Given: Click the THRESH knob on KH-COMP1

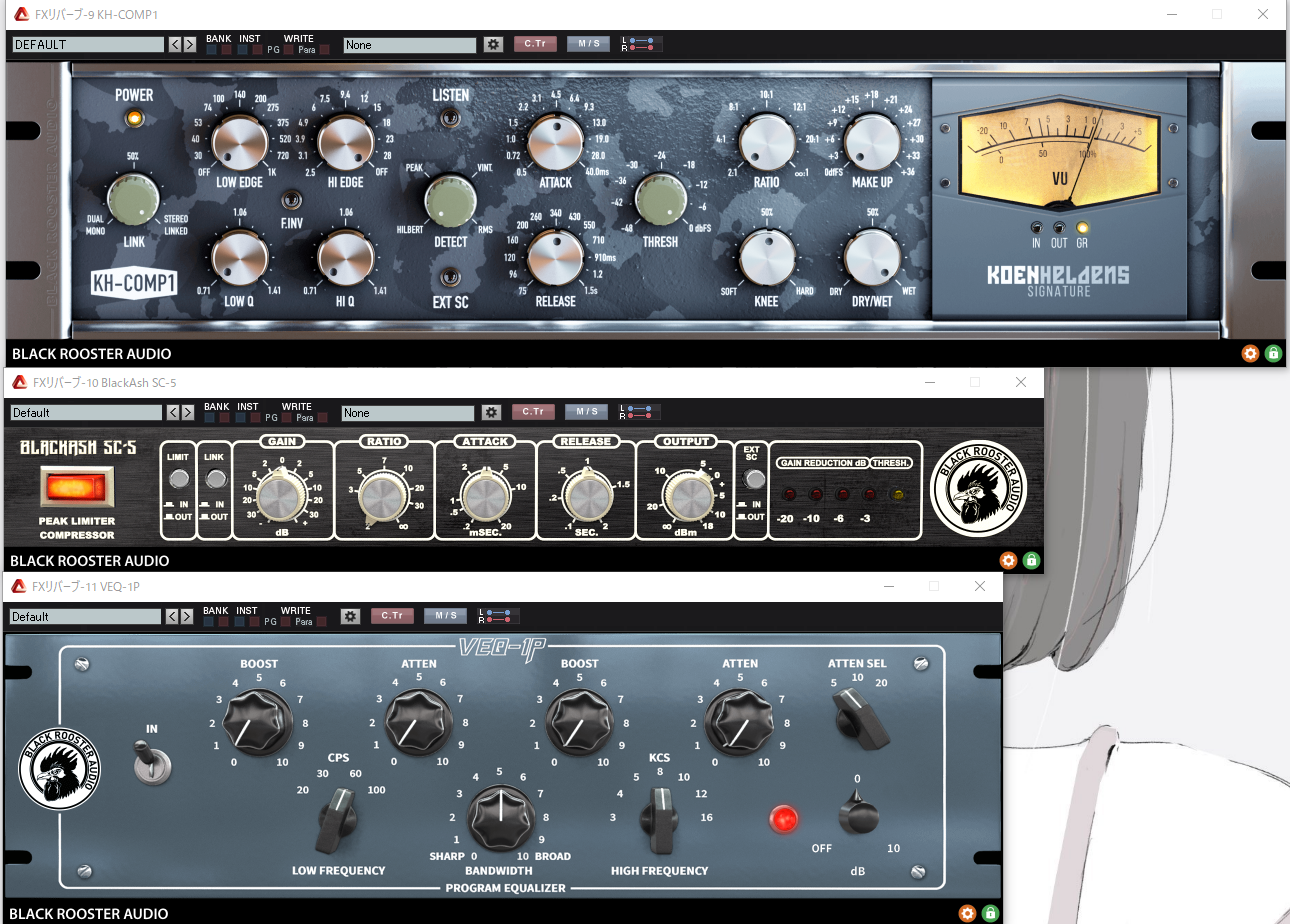Looking at the screenshot, I should pyautogui.click(x=660, y=202).
